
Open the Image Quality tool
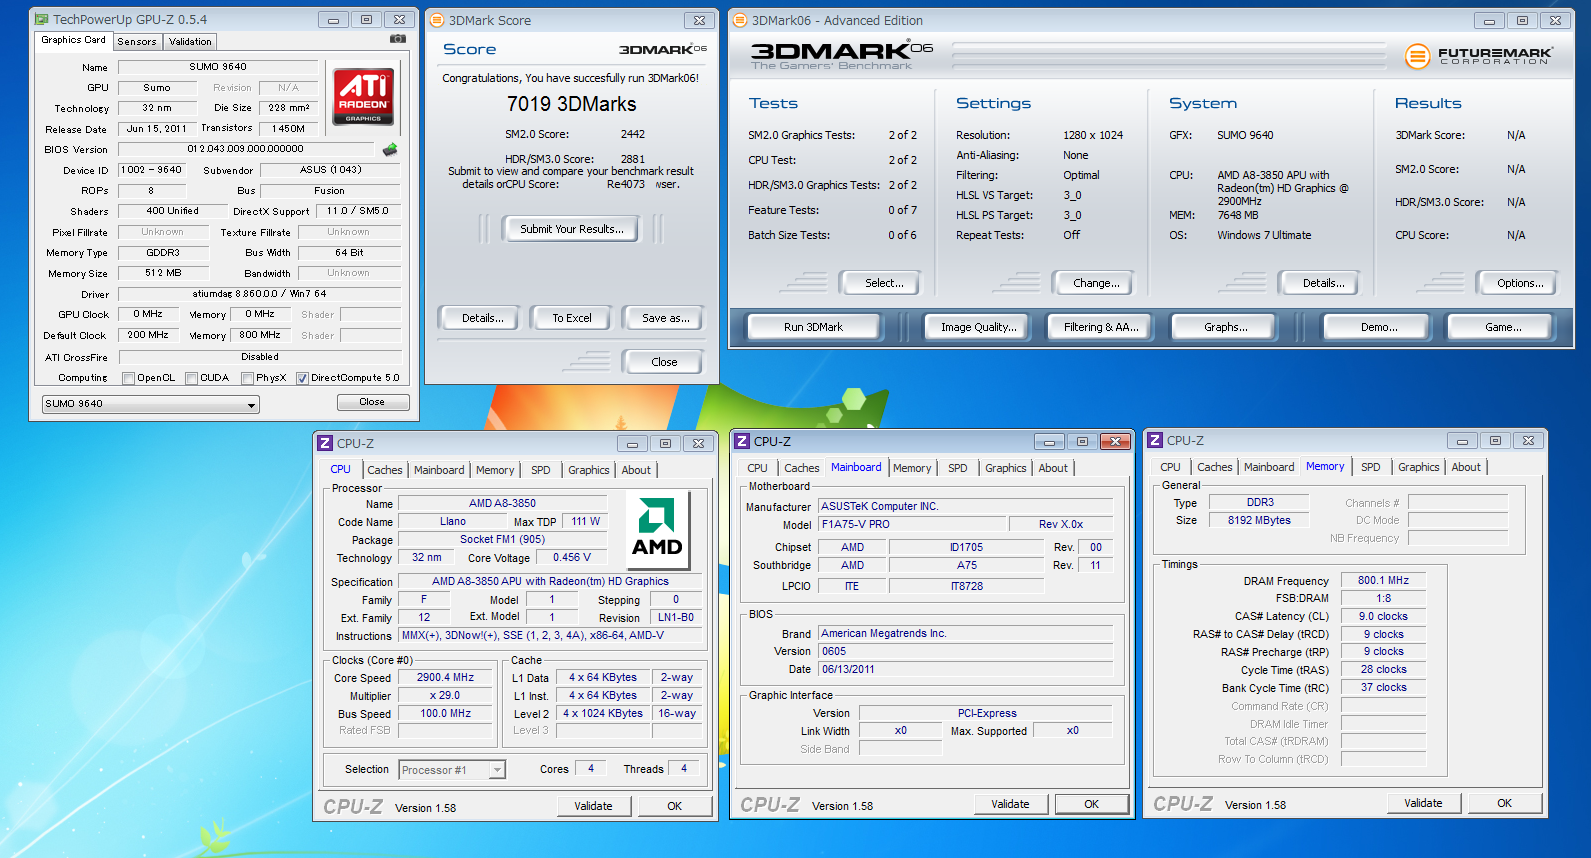point(978,327)
